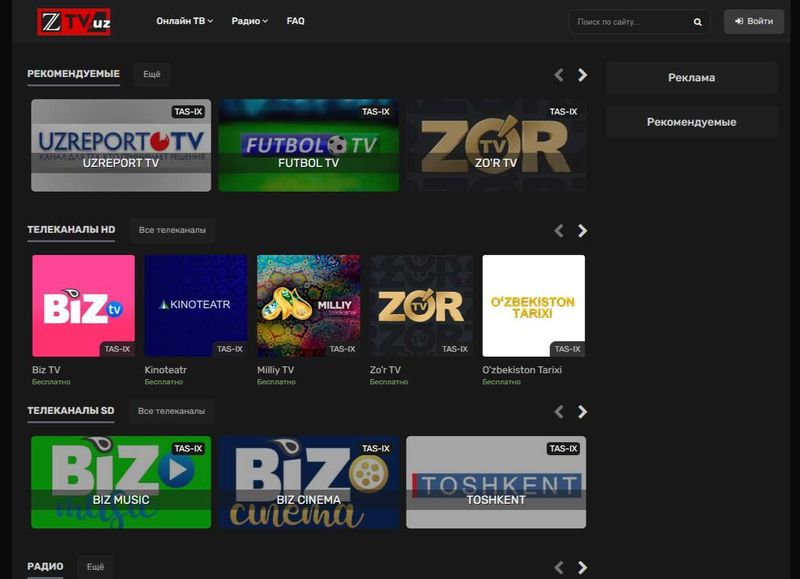The width and height of the screenshot is (800, 579).
Task: Click TAS-IX badge on BIZ MUSIC card
Action: [188, 448]
